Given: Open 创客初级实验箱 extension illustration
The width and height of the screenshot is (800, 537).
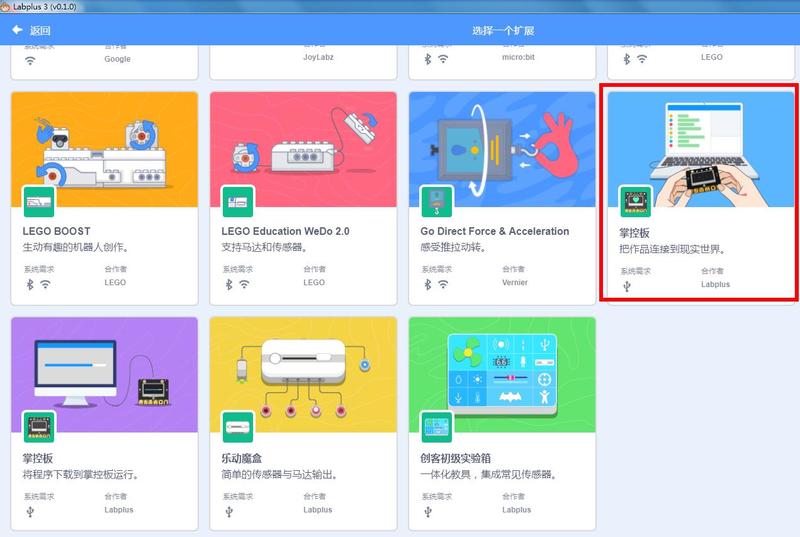Looking at the screenshot, I should click(x=502, y=375).
